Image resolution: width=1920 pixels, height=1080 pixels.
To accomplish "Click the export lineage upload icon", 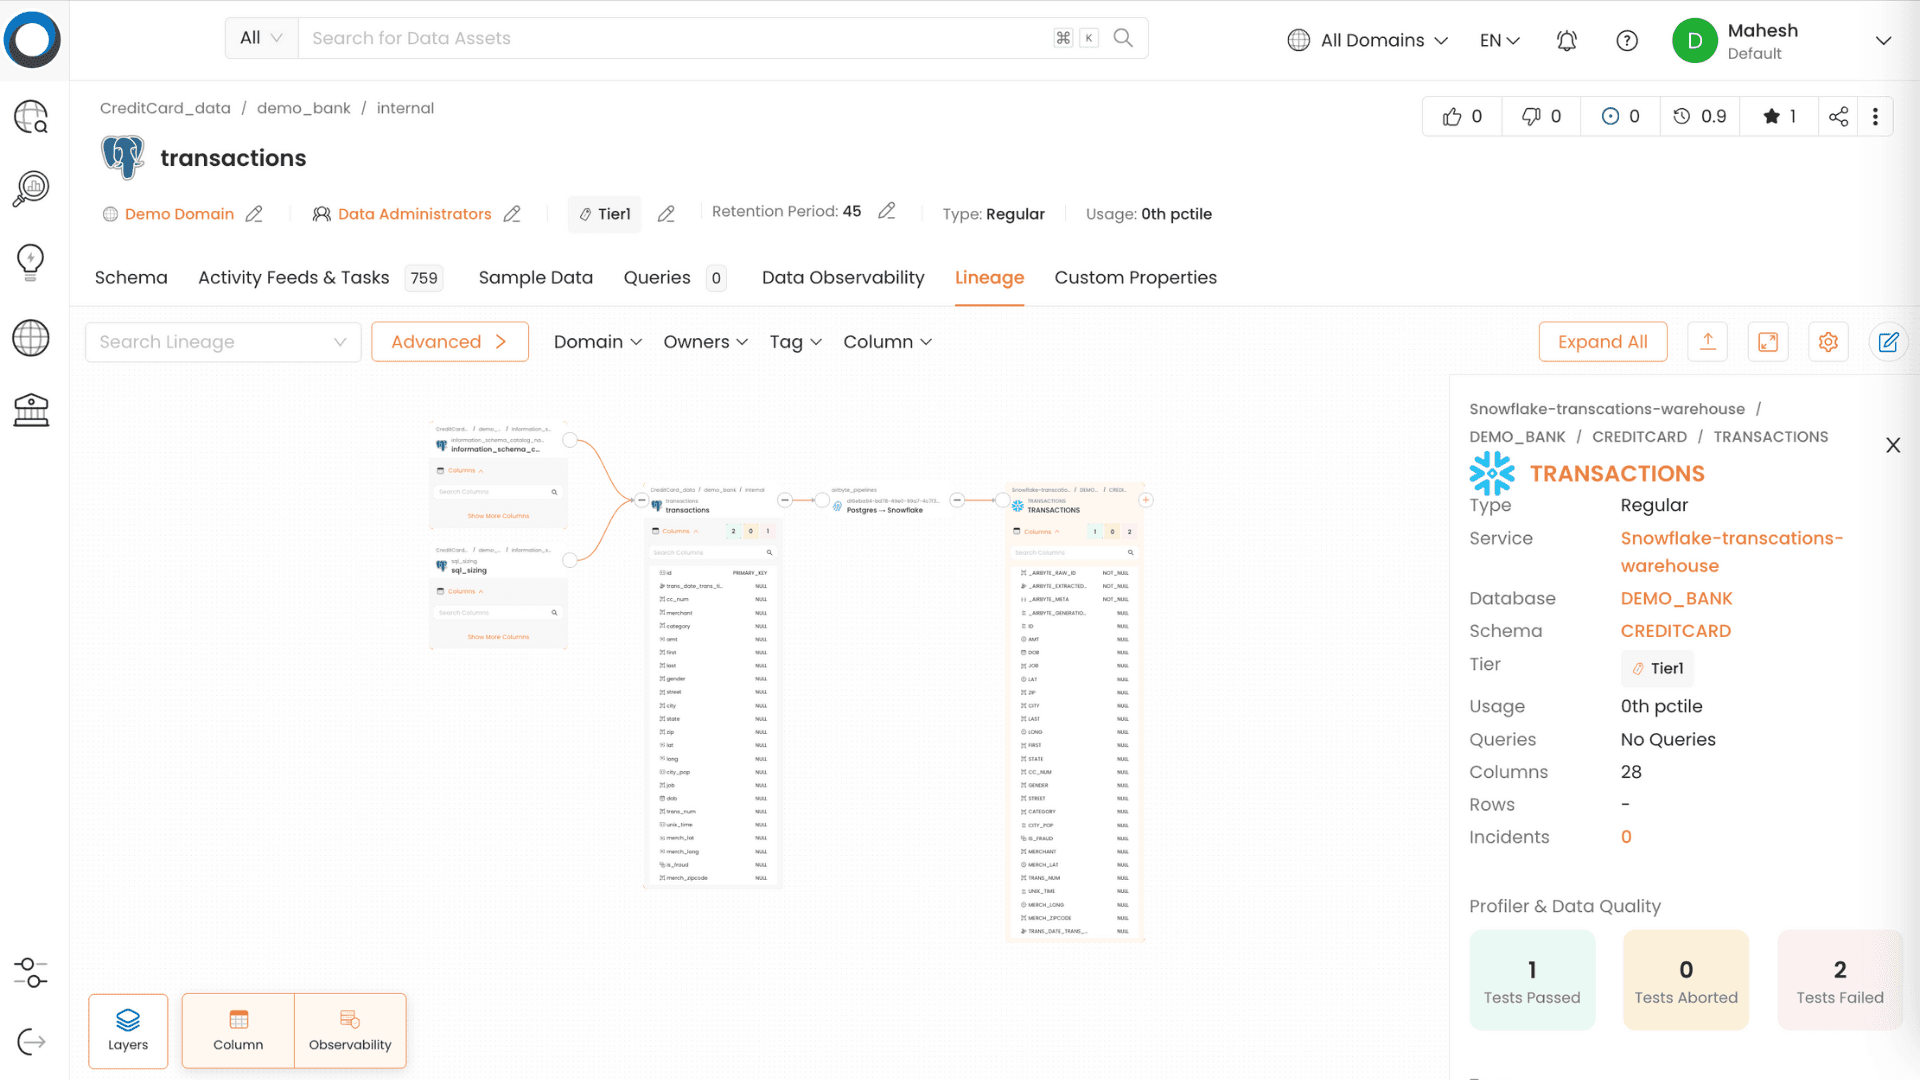I will (x=1708, y=342).
